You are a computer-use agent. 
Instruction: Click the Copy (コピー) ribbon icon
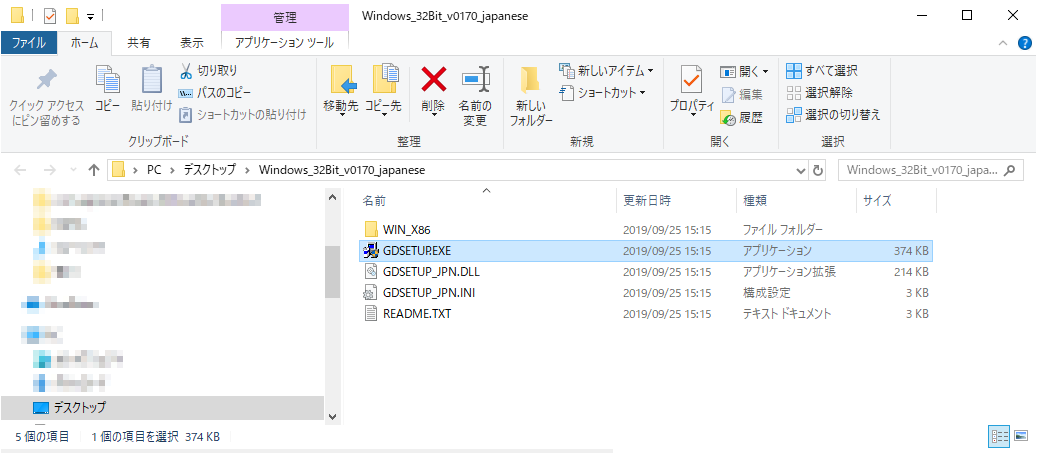[x=108, y=88]
